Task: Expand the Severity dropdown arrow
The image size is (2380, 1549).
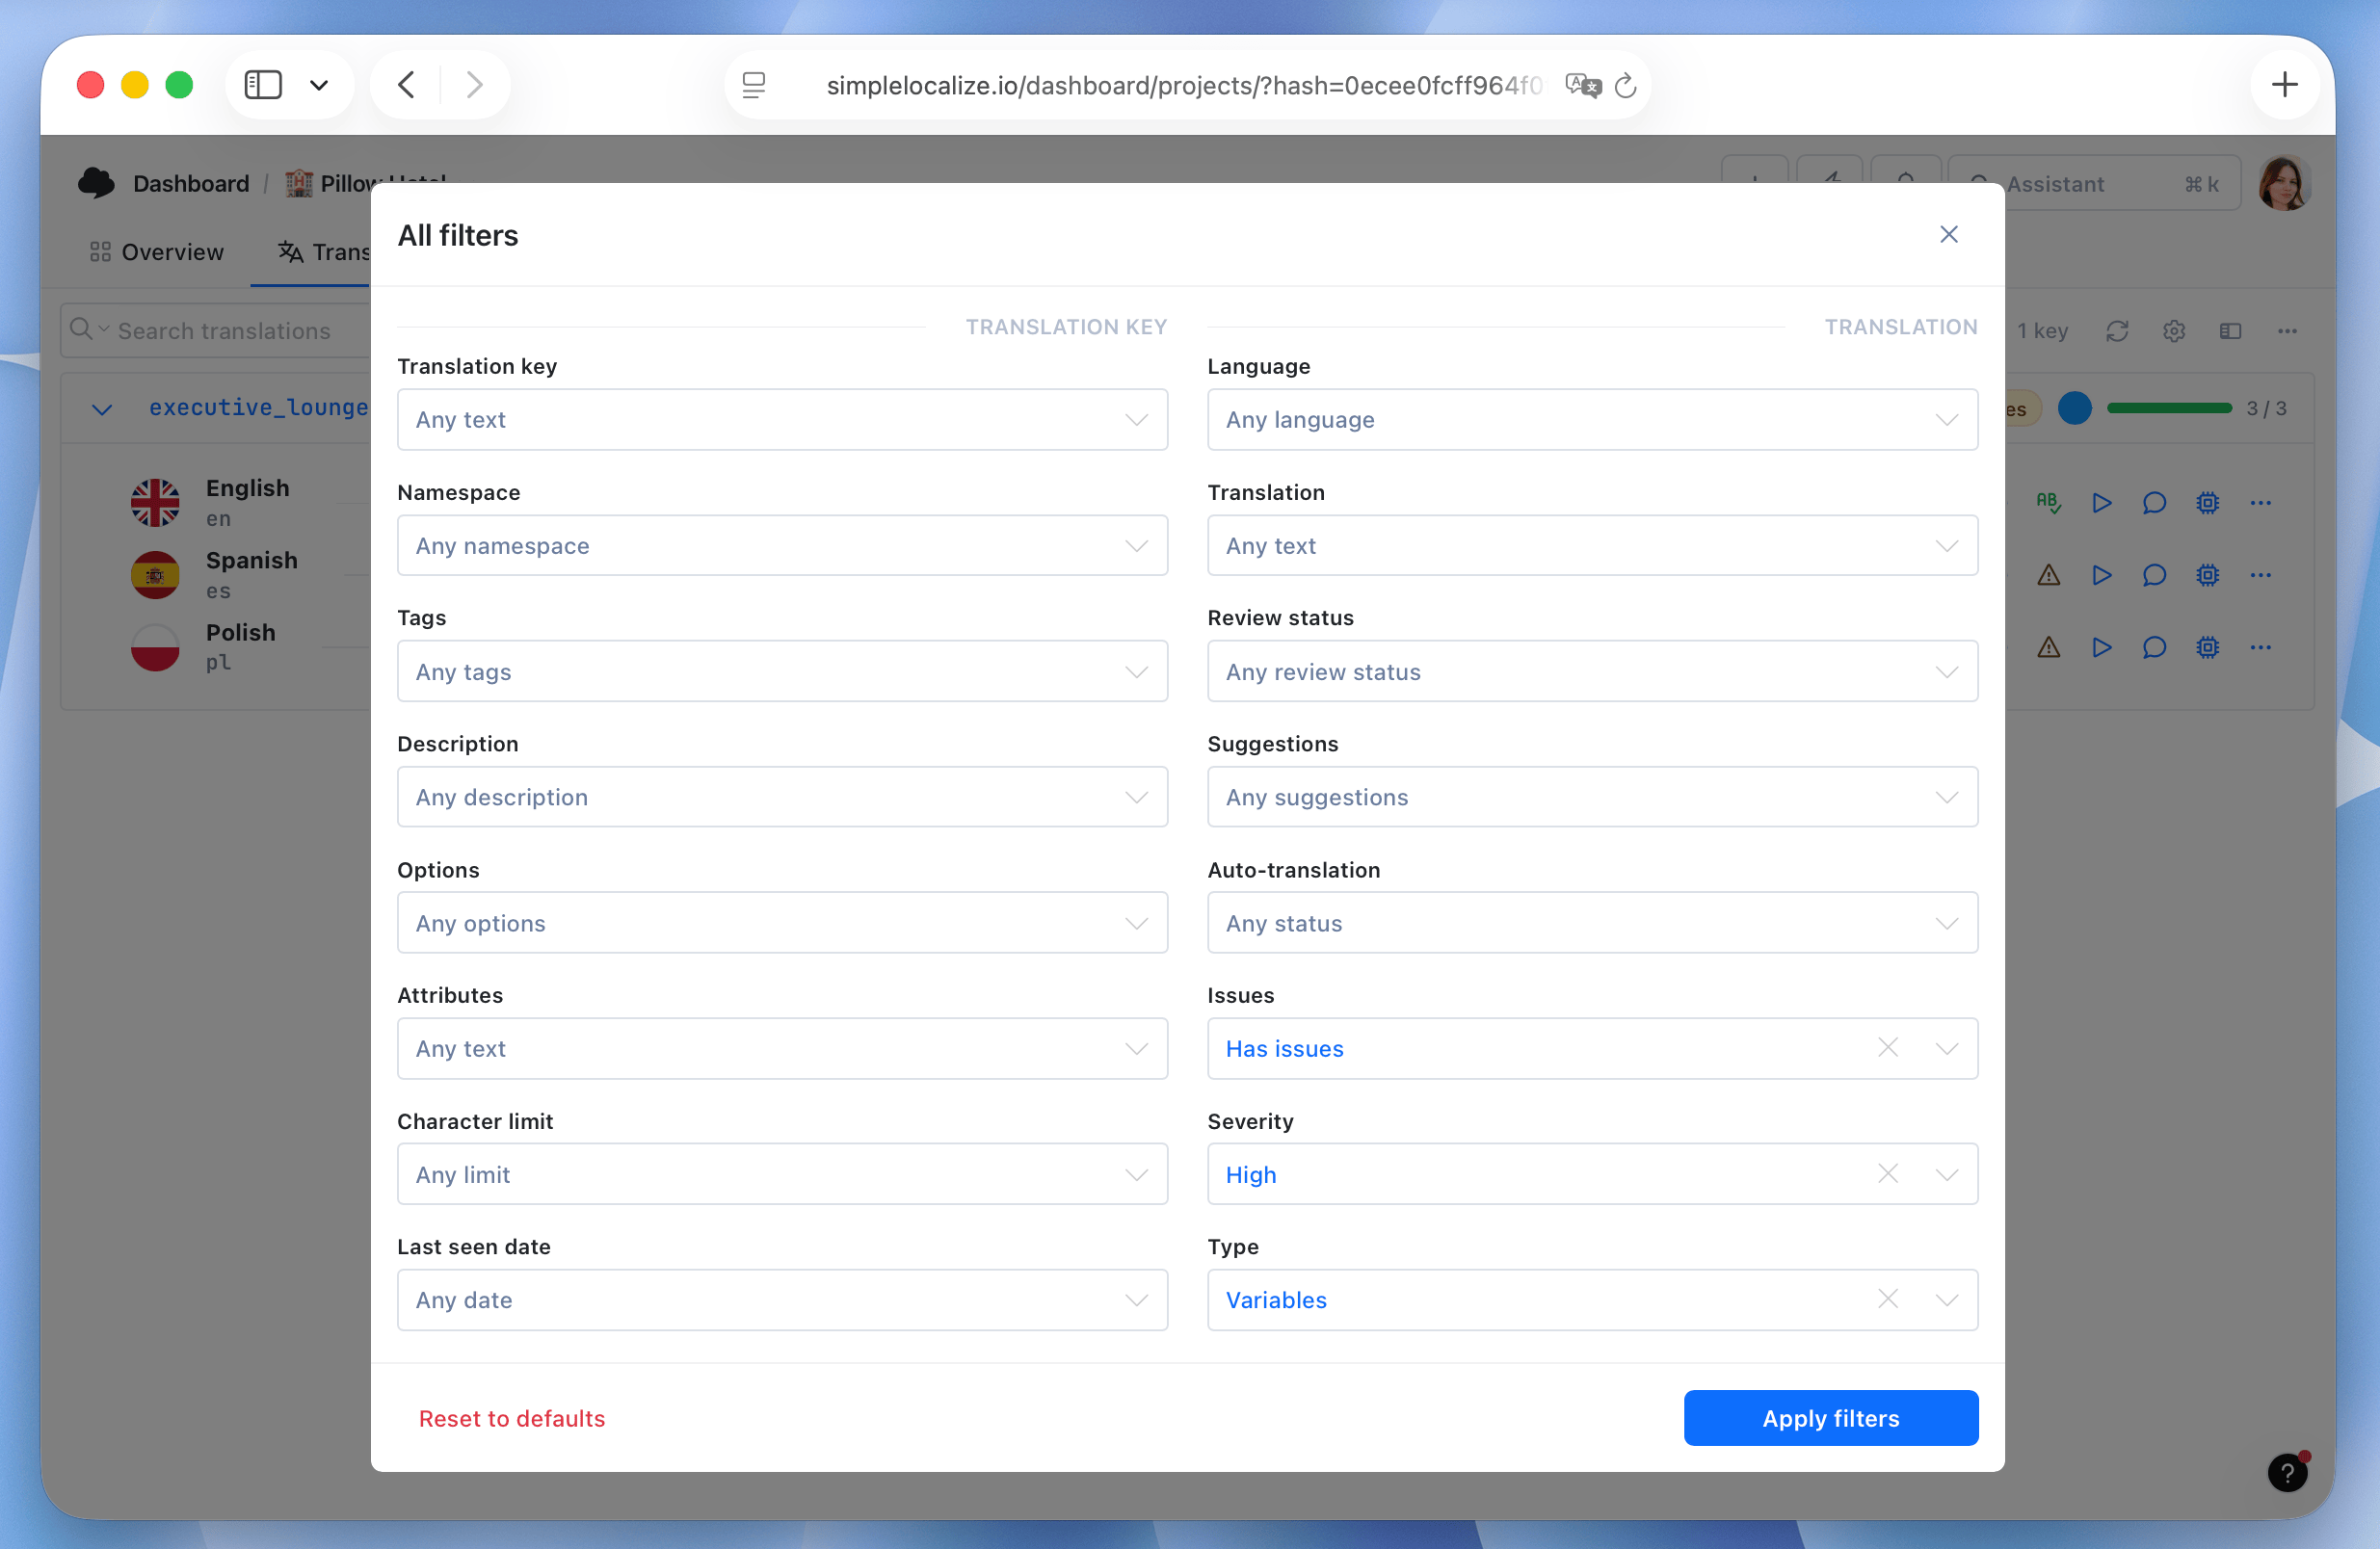Action: [1946, 1174]
